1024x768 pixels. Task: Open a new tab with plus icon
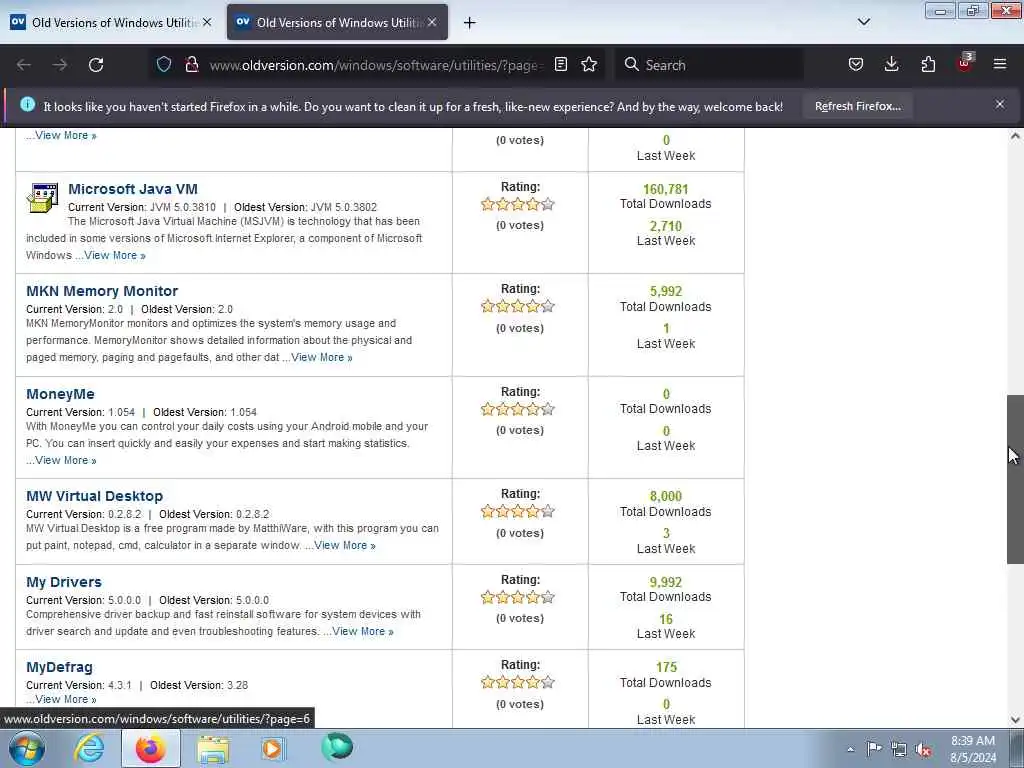tap(469, 23)
